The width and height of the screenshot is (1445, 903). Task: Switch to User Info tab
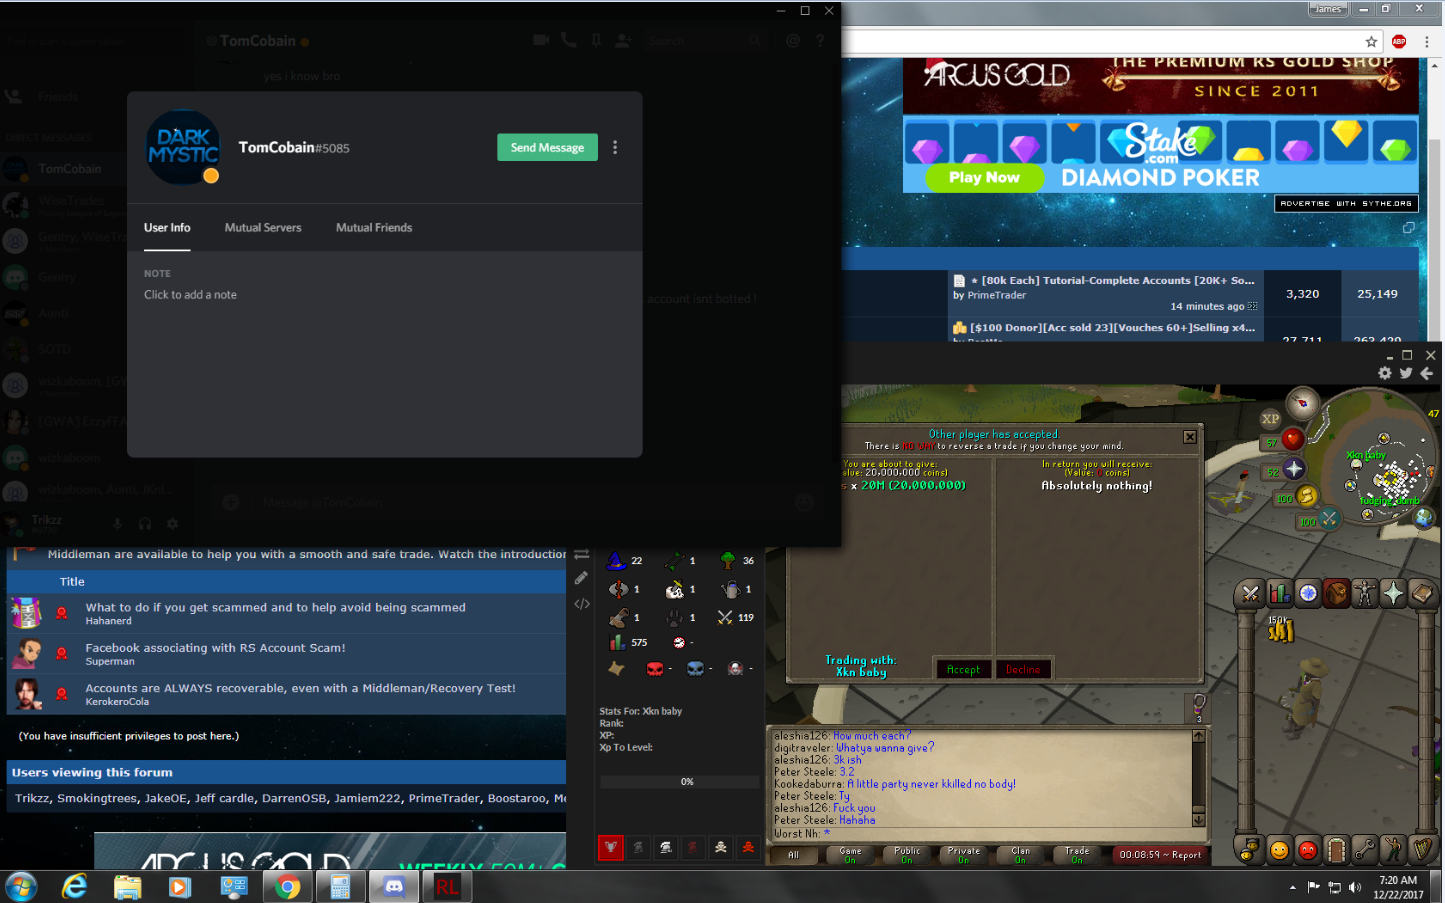click(167, 228)
